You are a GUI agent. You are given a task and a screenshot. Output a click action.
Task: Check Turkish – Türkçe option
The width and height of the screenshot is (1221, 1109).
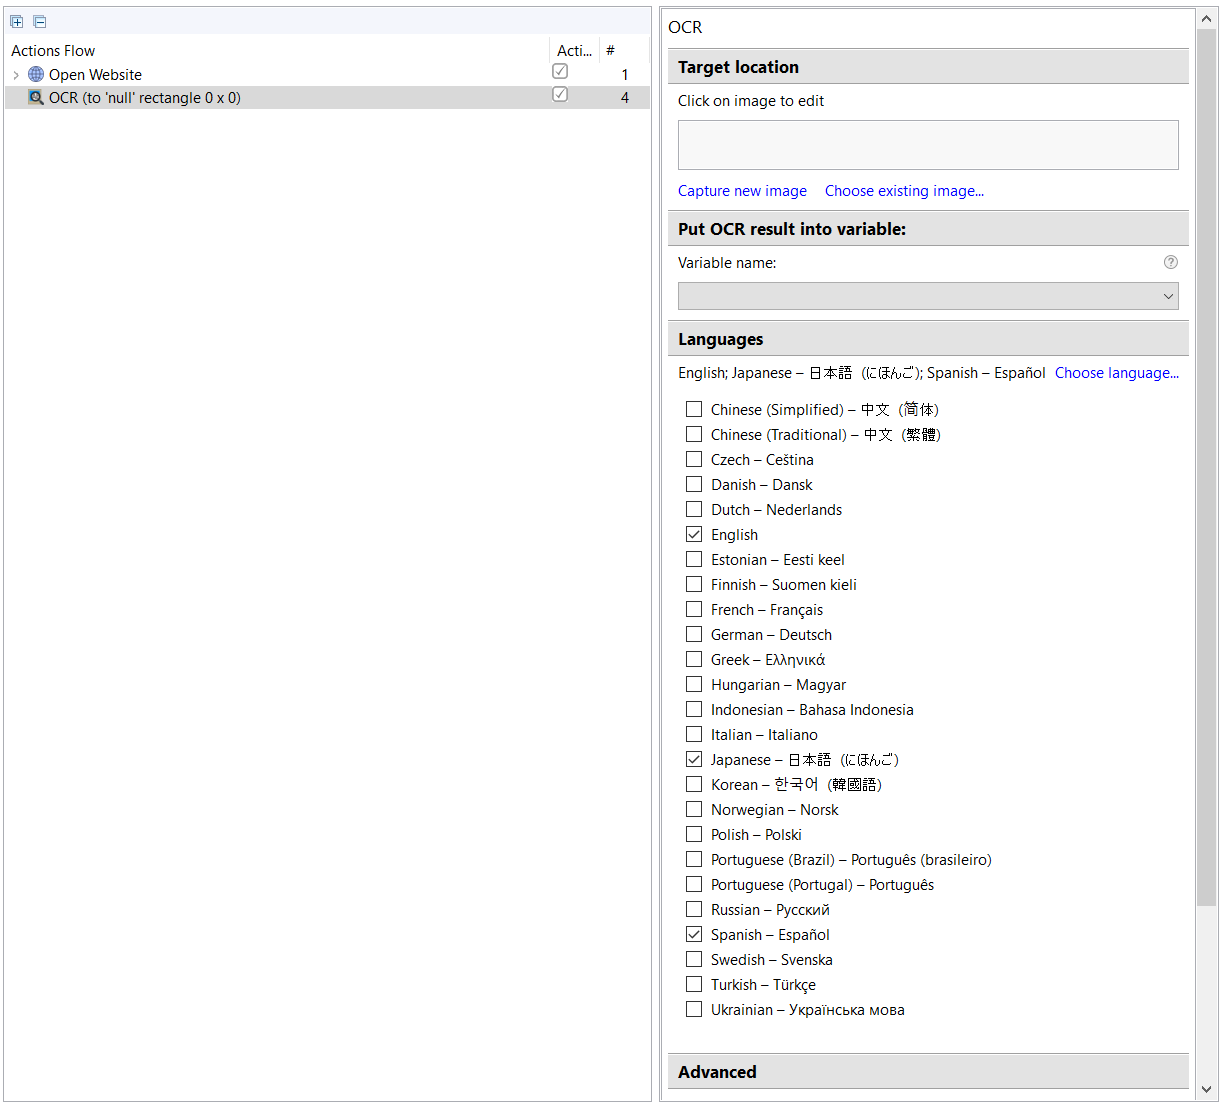tap(694, 984)
